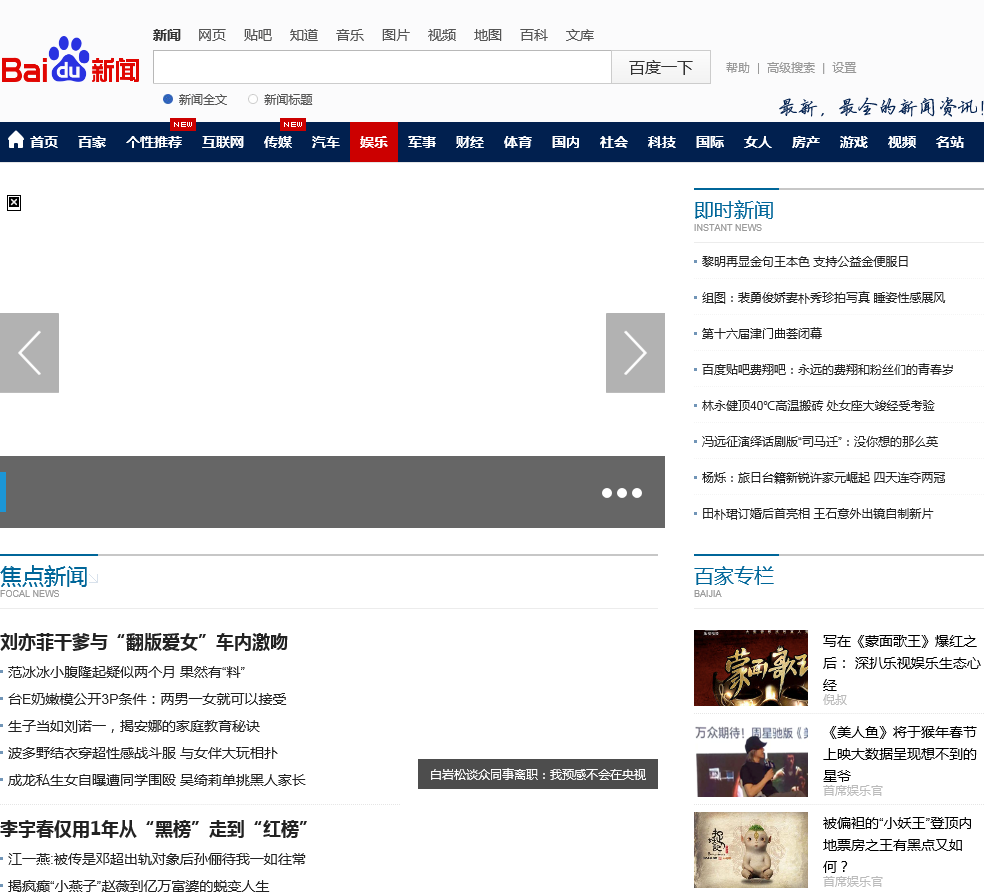The width and height of the screenshot is (984, 895).
Task: Switch to the 百科 tab
Action: 534,35
